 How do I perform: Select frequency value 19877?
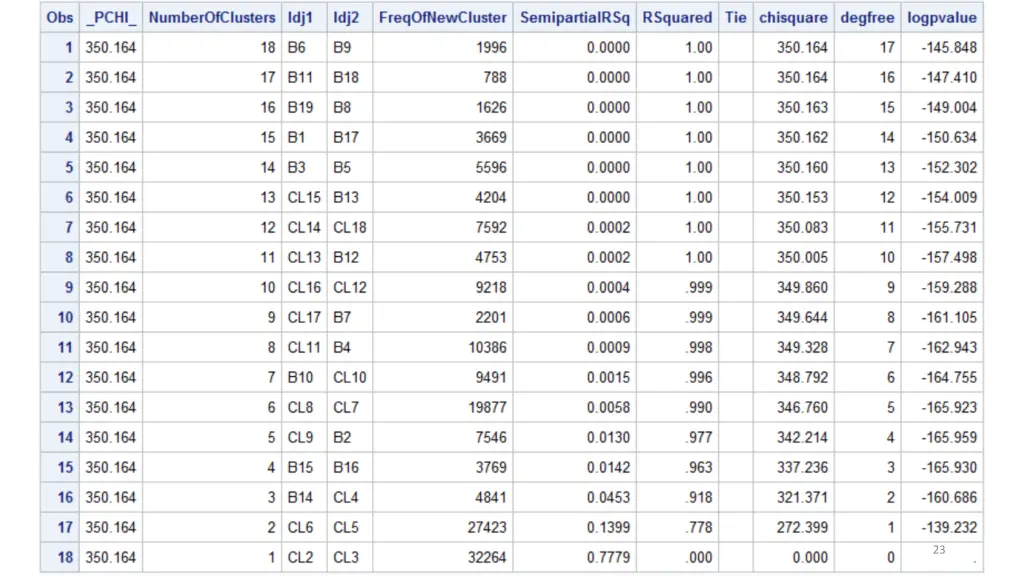coord(487,408)
